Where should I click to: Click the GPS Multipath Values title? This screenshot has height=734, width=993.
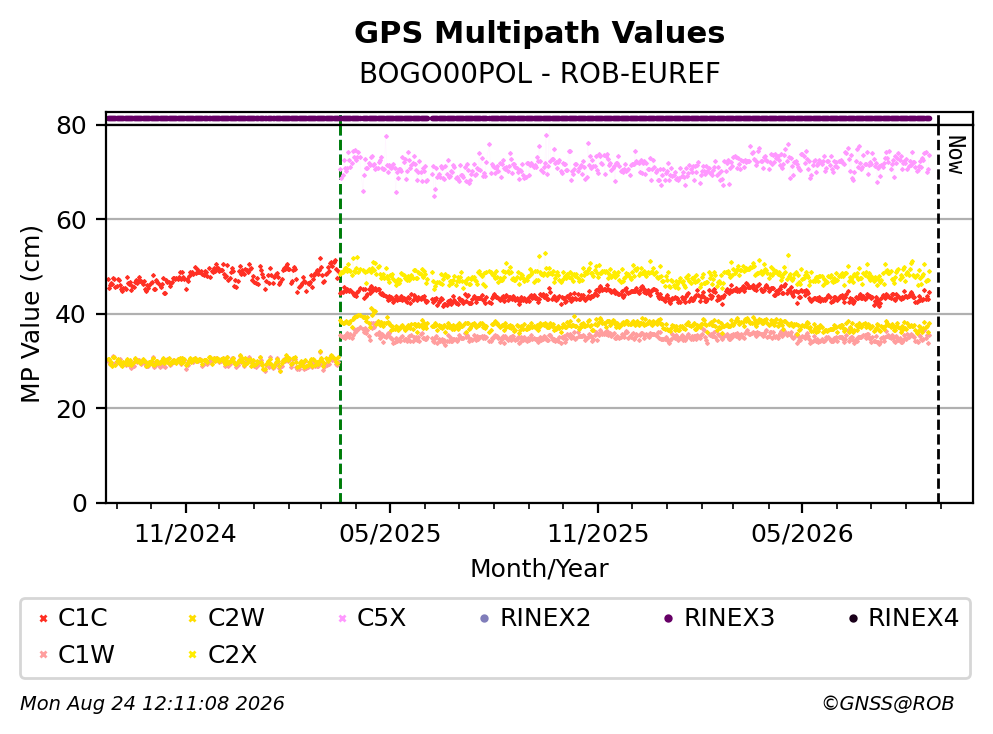[x=540, y=33]
